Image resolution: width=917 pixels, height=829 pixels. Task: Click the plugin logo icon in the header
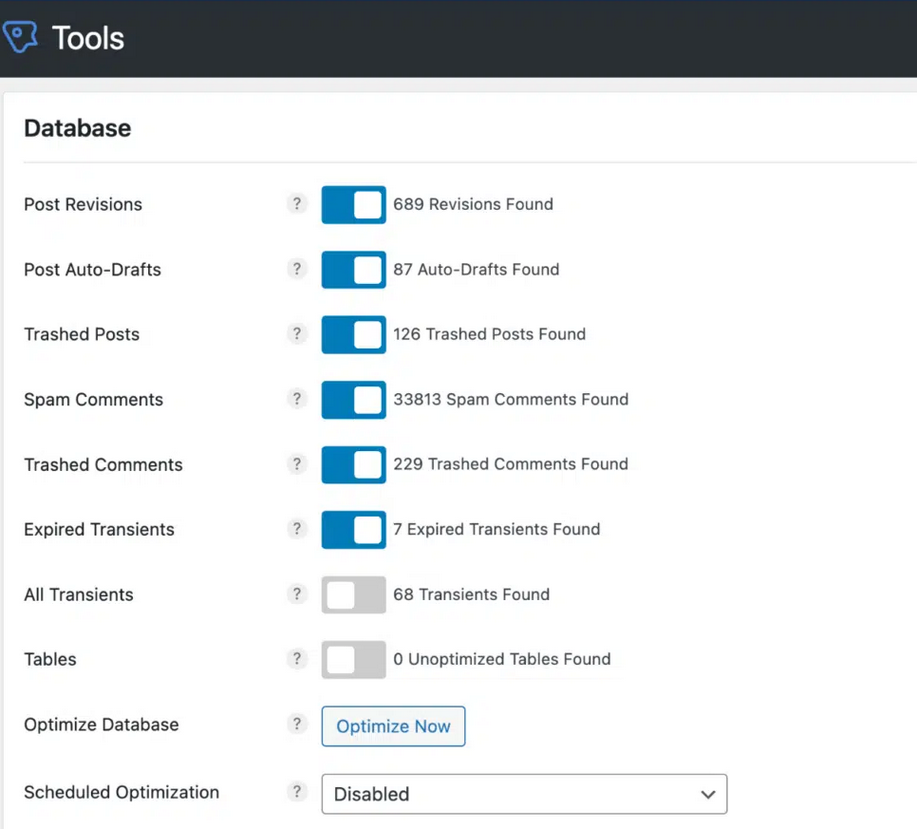tap(20, 37)
